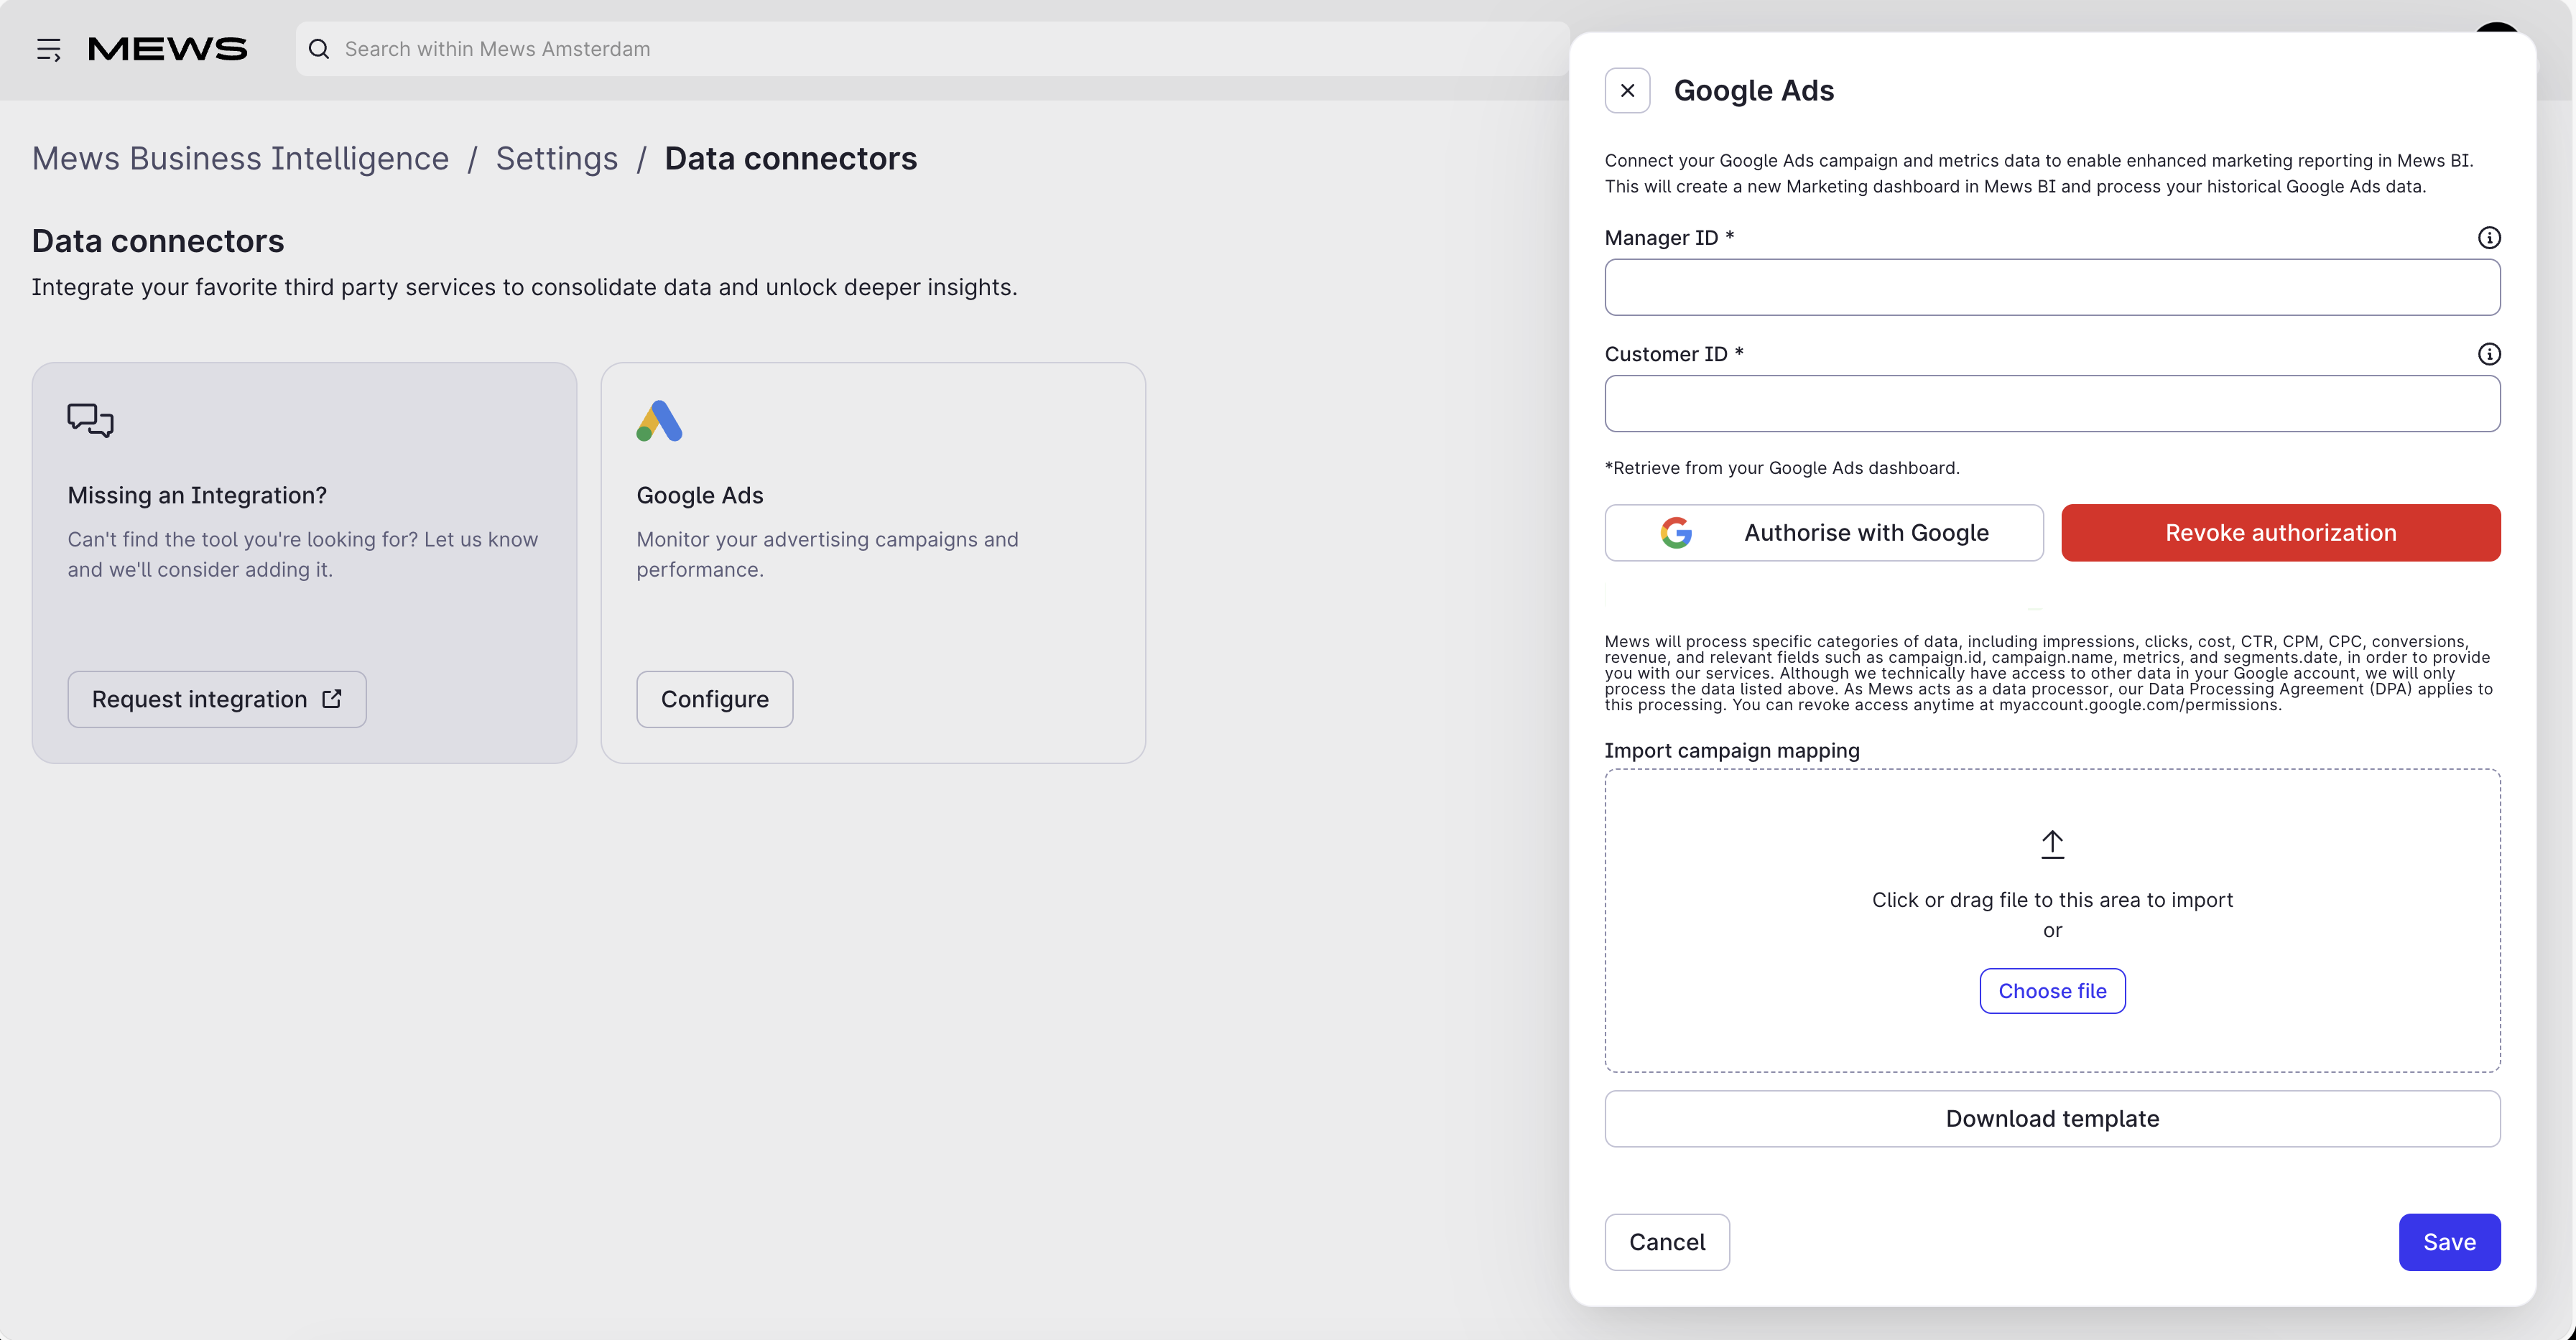This screenshot has height=1340, width=2576.
Task: Click the chat bubbles integration icon
Action: (x=90, y=420)
